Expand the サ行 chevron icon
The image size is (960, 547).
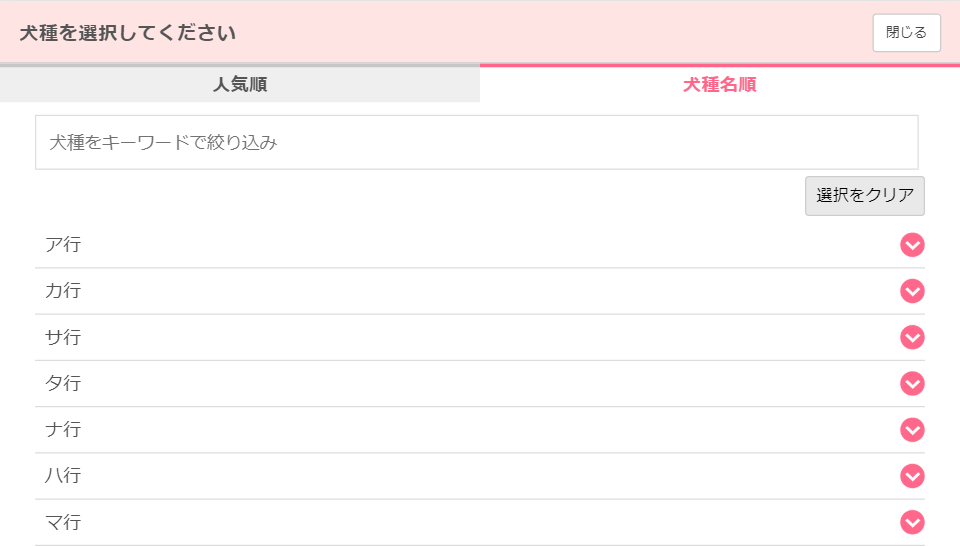912,338
